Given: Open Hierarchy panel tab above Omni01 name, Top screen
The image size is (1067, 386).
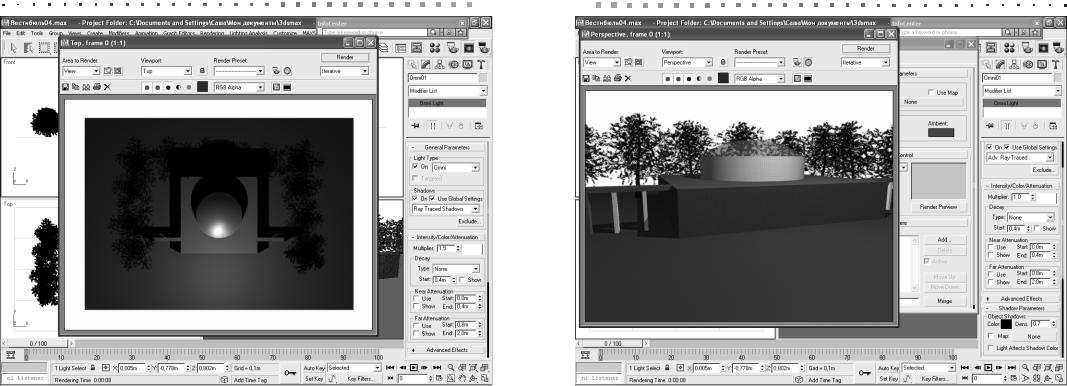Looking at the screenshot, I should point(440,65).
